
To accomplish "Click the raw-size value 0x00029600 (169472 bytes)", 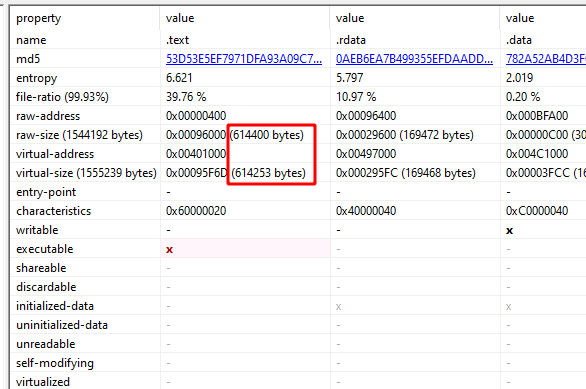I will tap(405, 135).
